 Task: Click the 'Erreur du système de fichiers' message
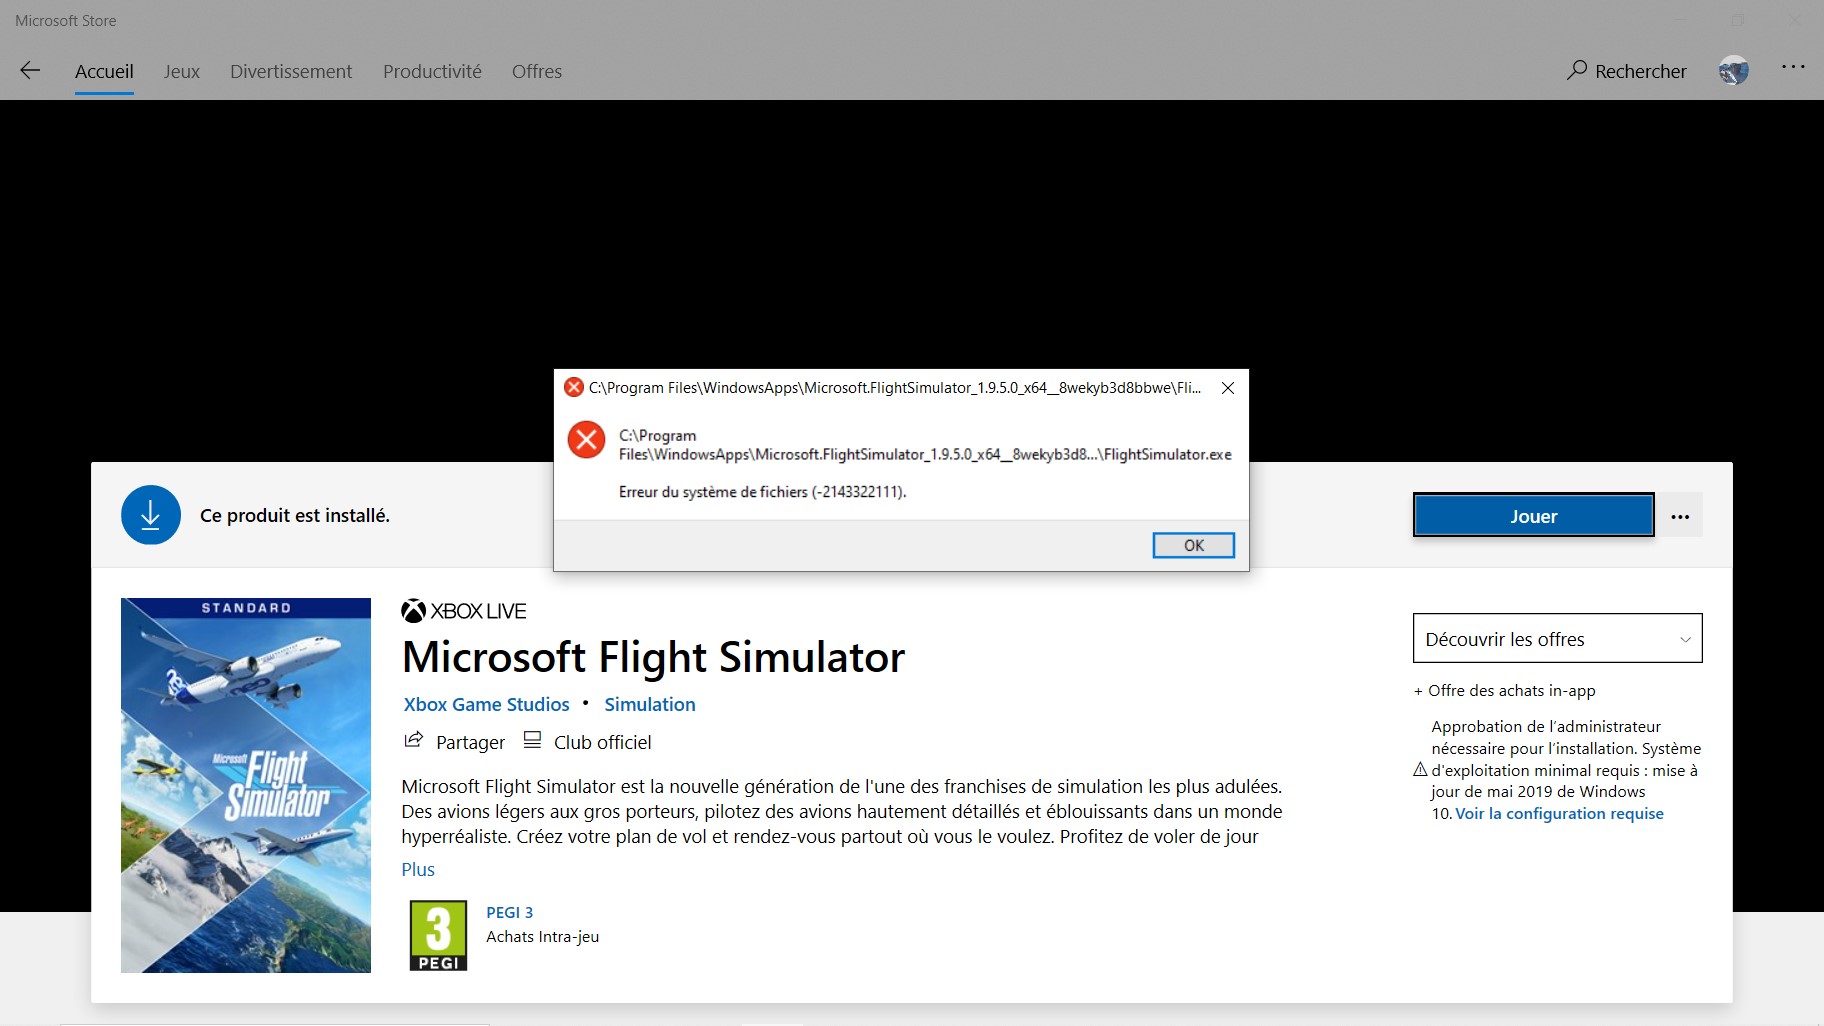coord(762,491)
